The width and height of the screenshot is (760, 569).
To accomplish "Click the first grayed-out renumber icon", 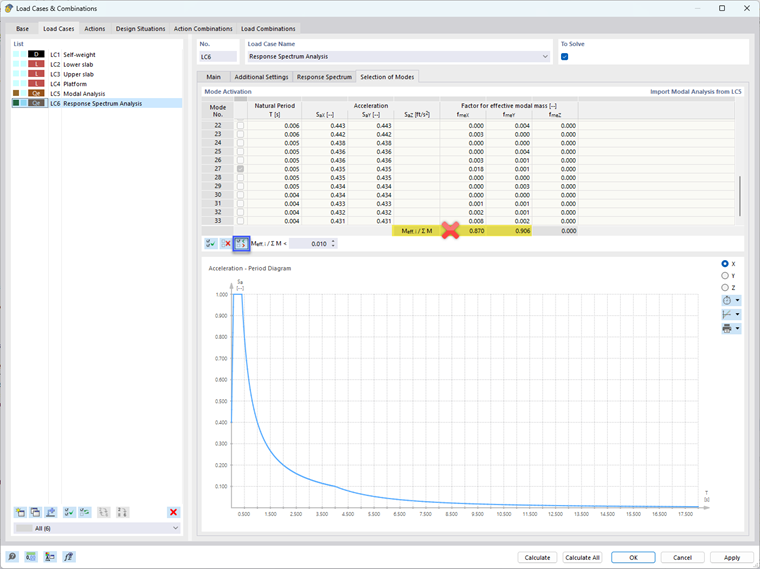I will pos(103,512).
